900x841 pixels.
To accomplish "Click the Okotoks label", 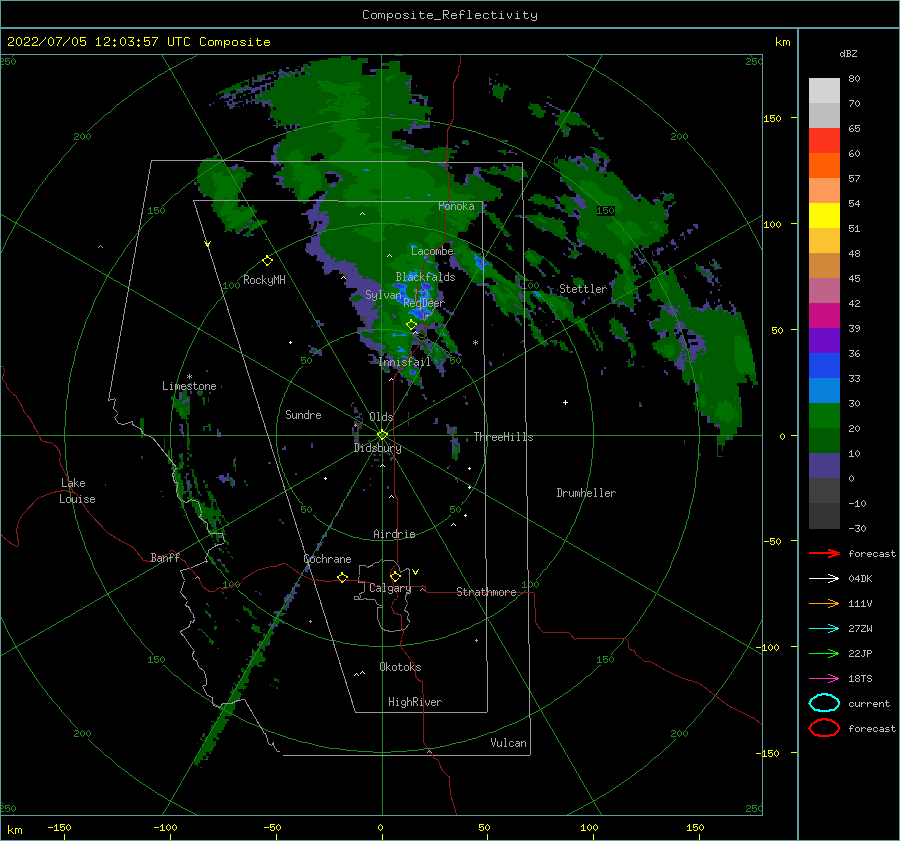I will pos(400,667).
